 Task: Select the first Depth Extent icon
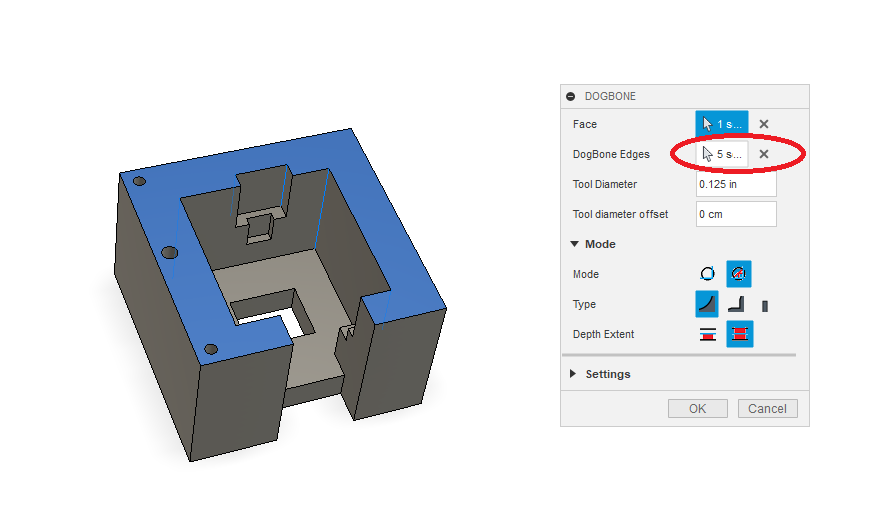click(708, 334)
